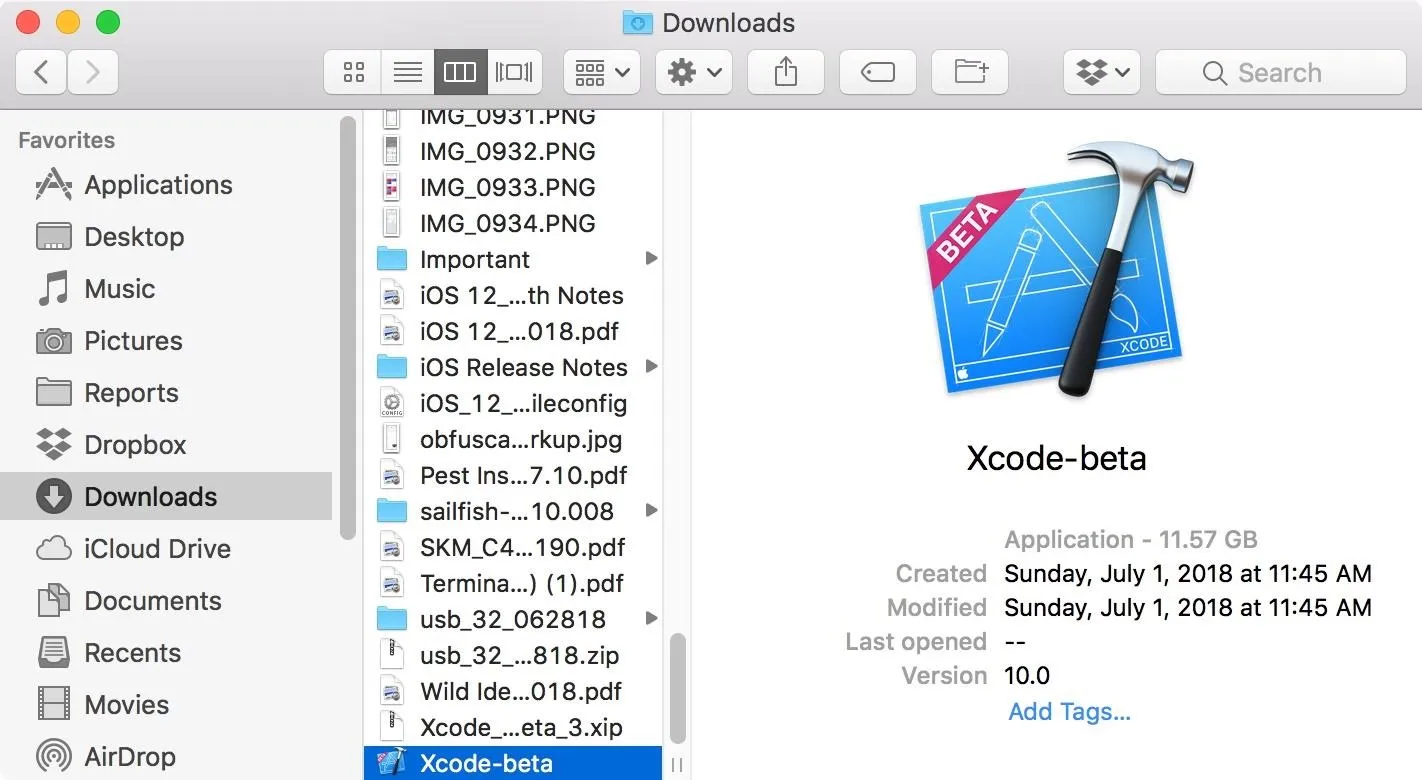Select the obfusca...rkup.jpg file
The image size is (1422, 780).
(513, 439)
